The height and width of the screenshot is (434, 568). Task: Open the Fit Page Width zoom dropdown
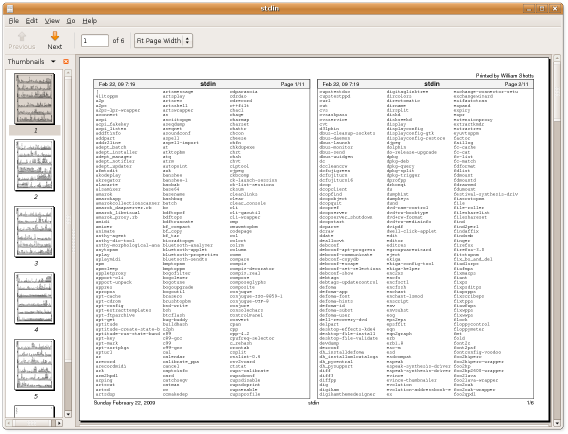163,41
